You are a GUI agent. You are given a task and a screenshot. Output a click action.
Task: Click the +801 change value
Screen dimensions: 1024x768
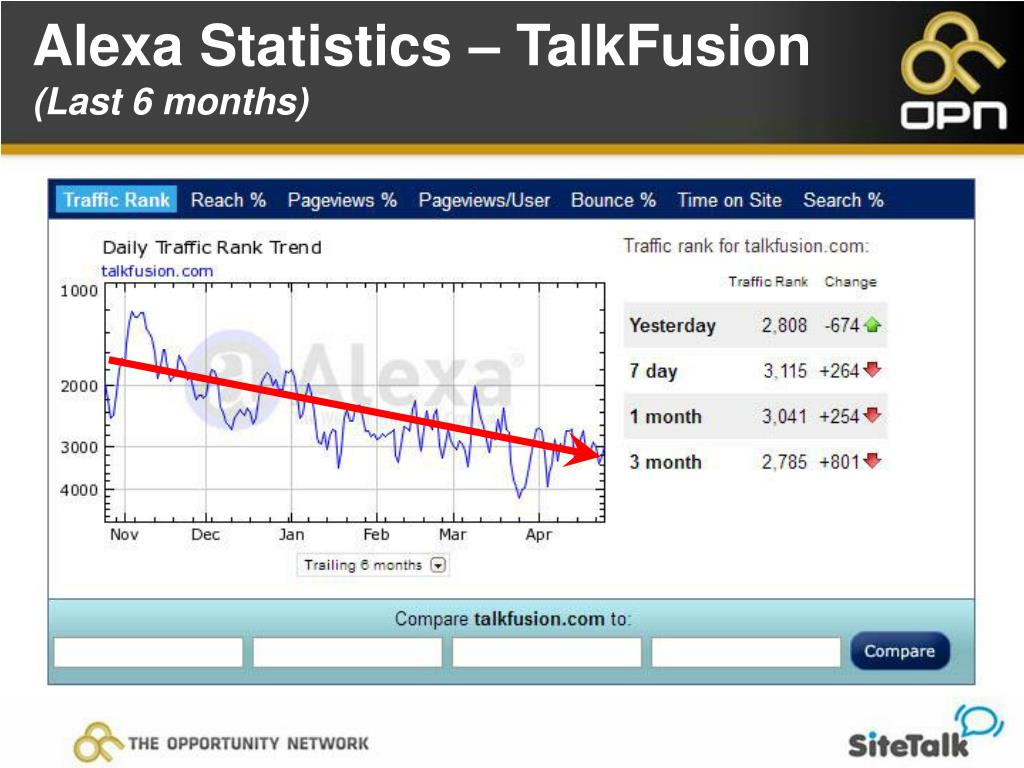pyautogui.click(x=839, y=462)
